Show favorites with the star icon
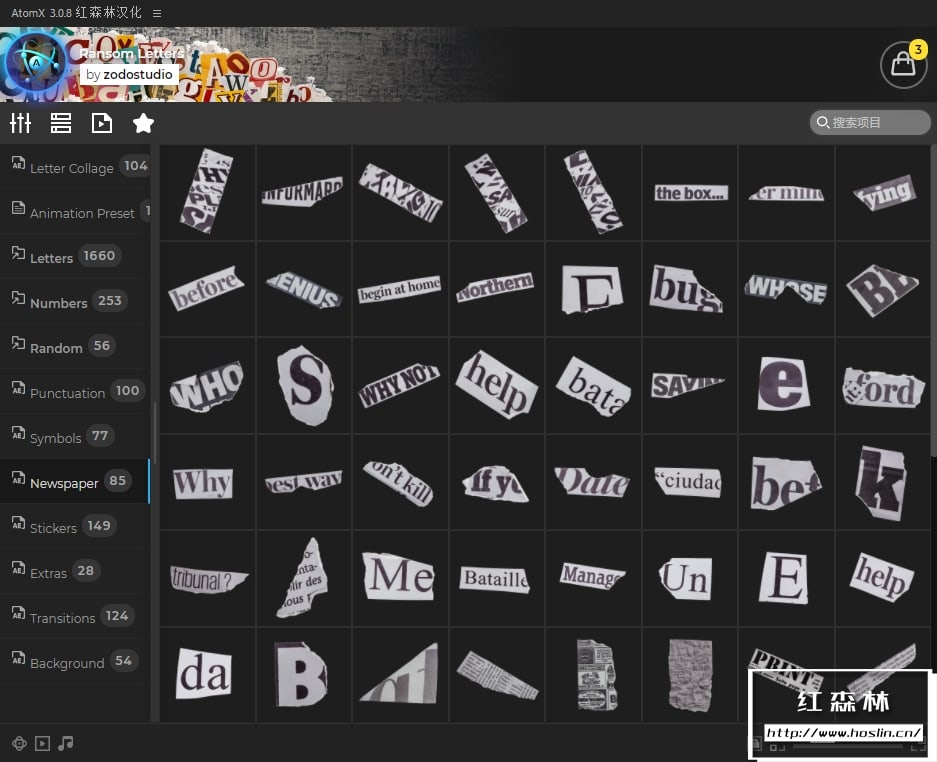 (x=143, y=123)
